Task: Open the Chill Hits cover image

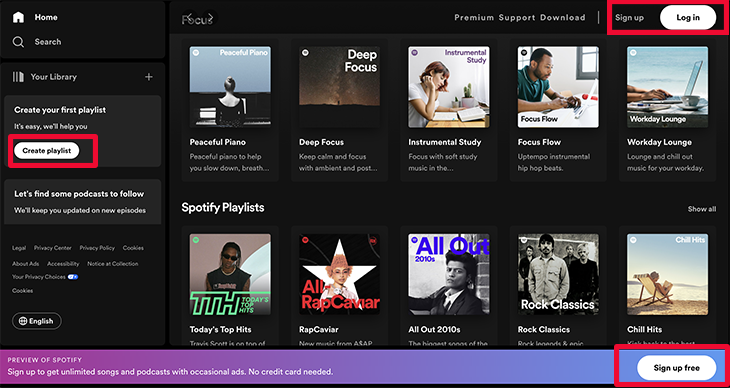Action: [668, 274]
